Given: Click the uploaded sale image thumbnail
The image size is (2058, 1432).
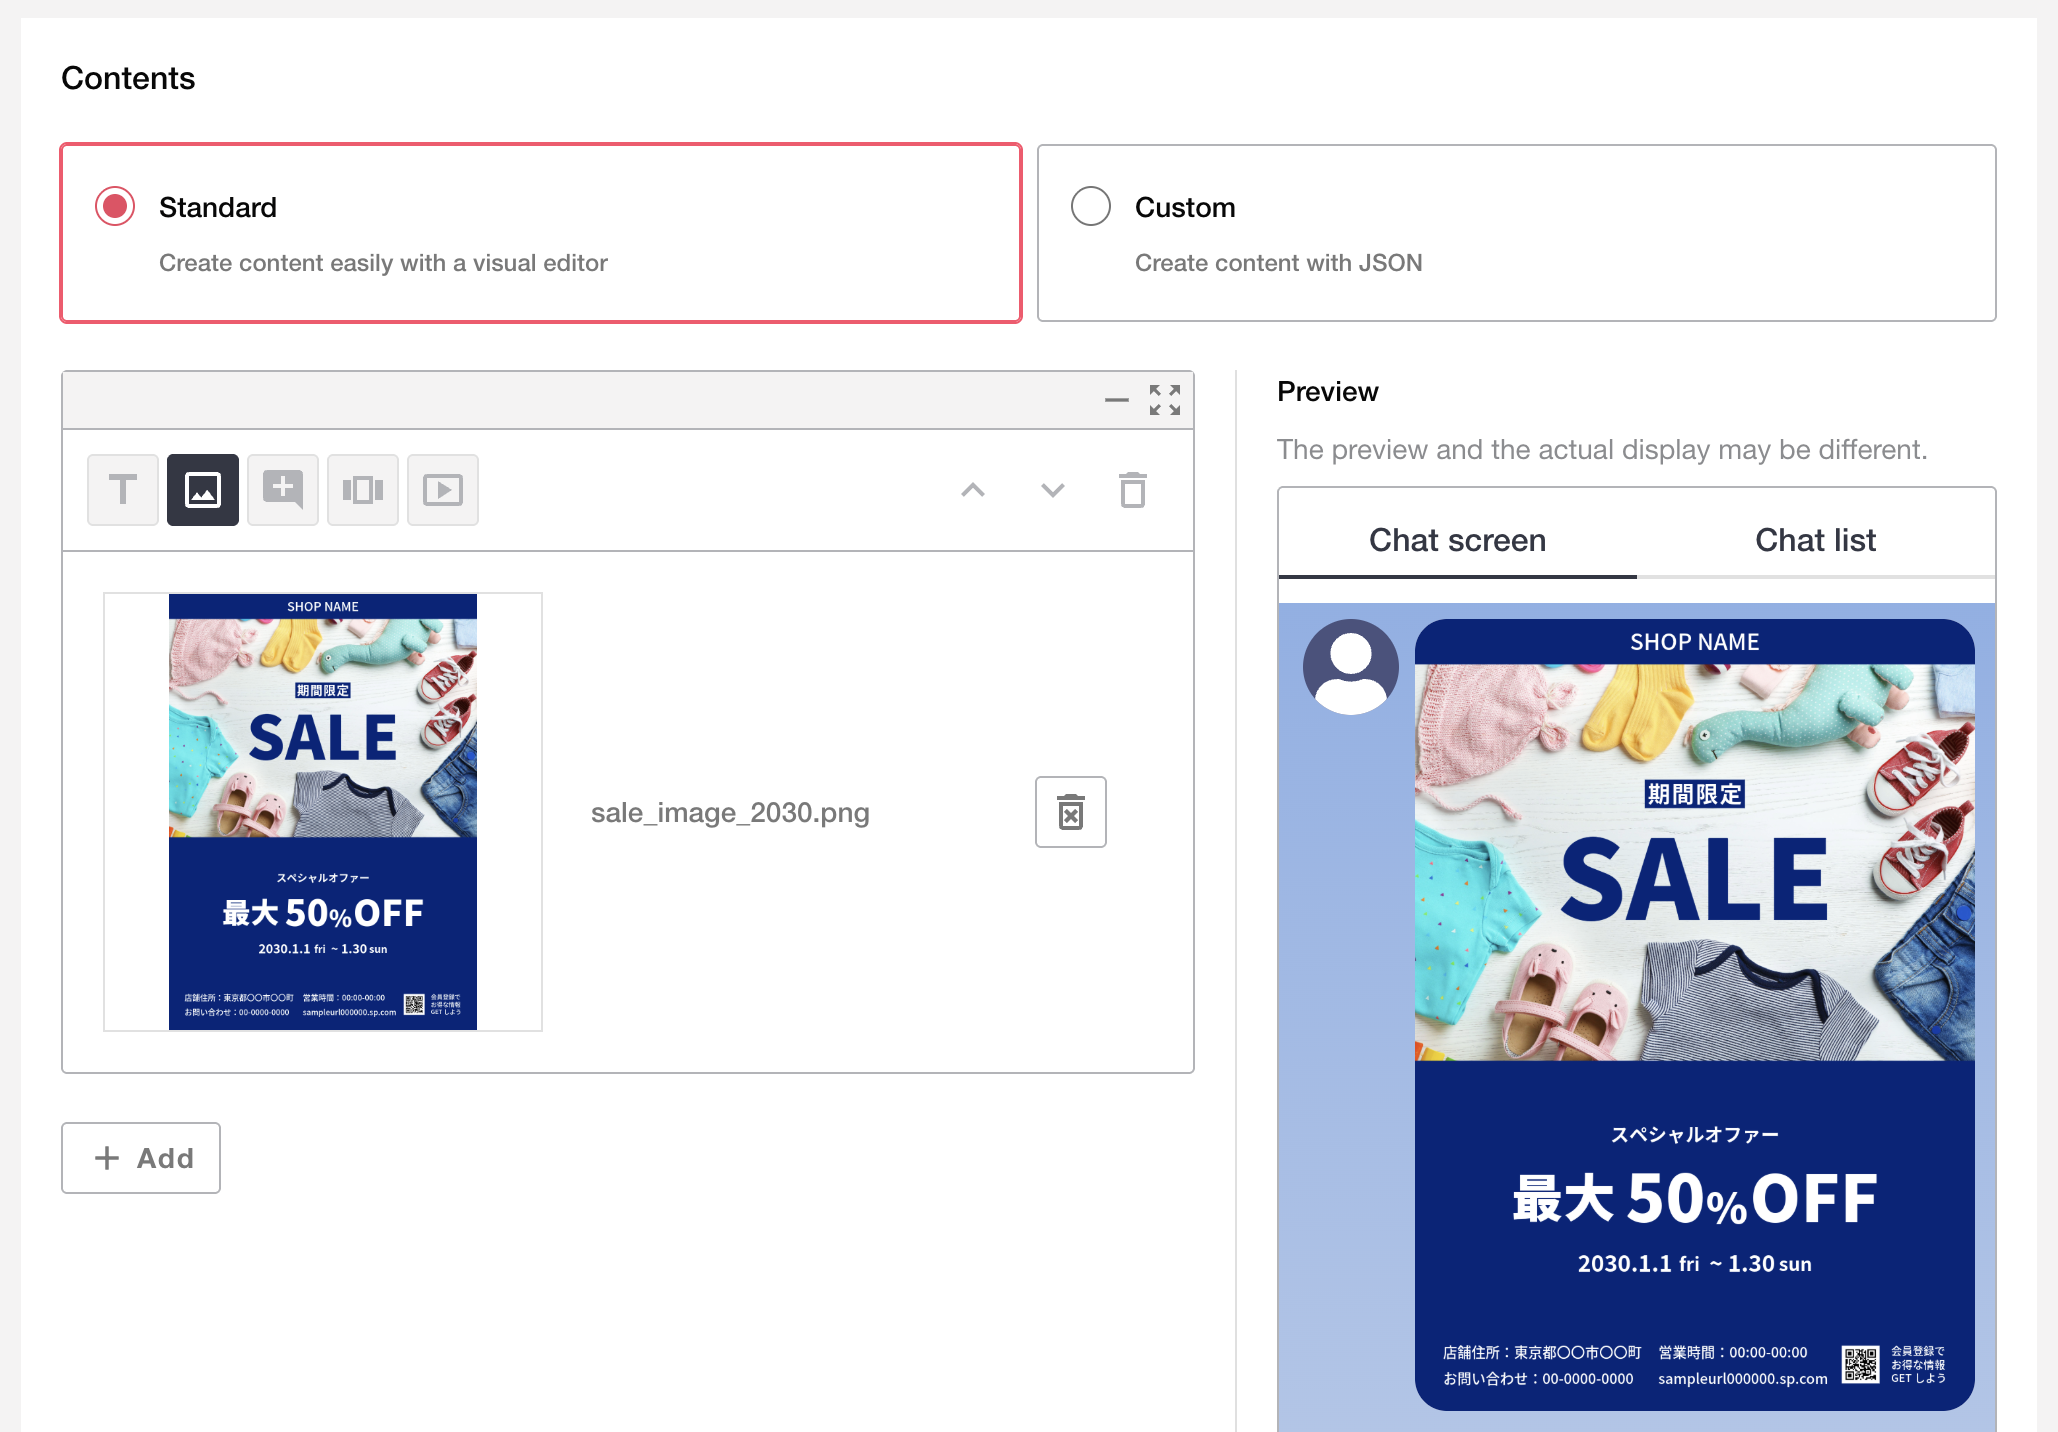Looking at the screenshot, I should tap(322, 812).
